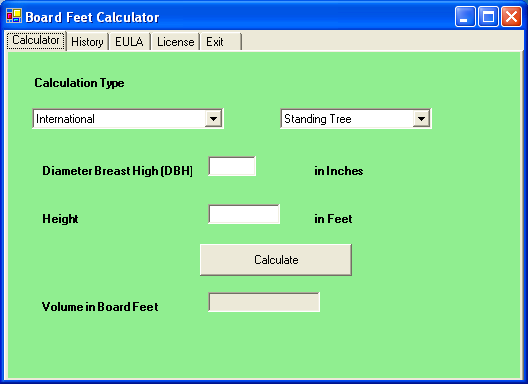Open the History tab

pos(87,42)
